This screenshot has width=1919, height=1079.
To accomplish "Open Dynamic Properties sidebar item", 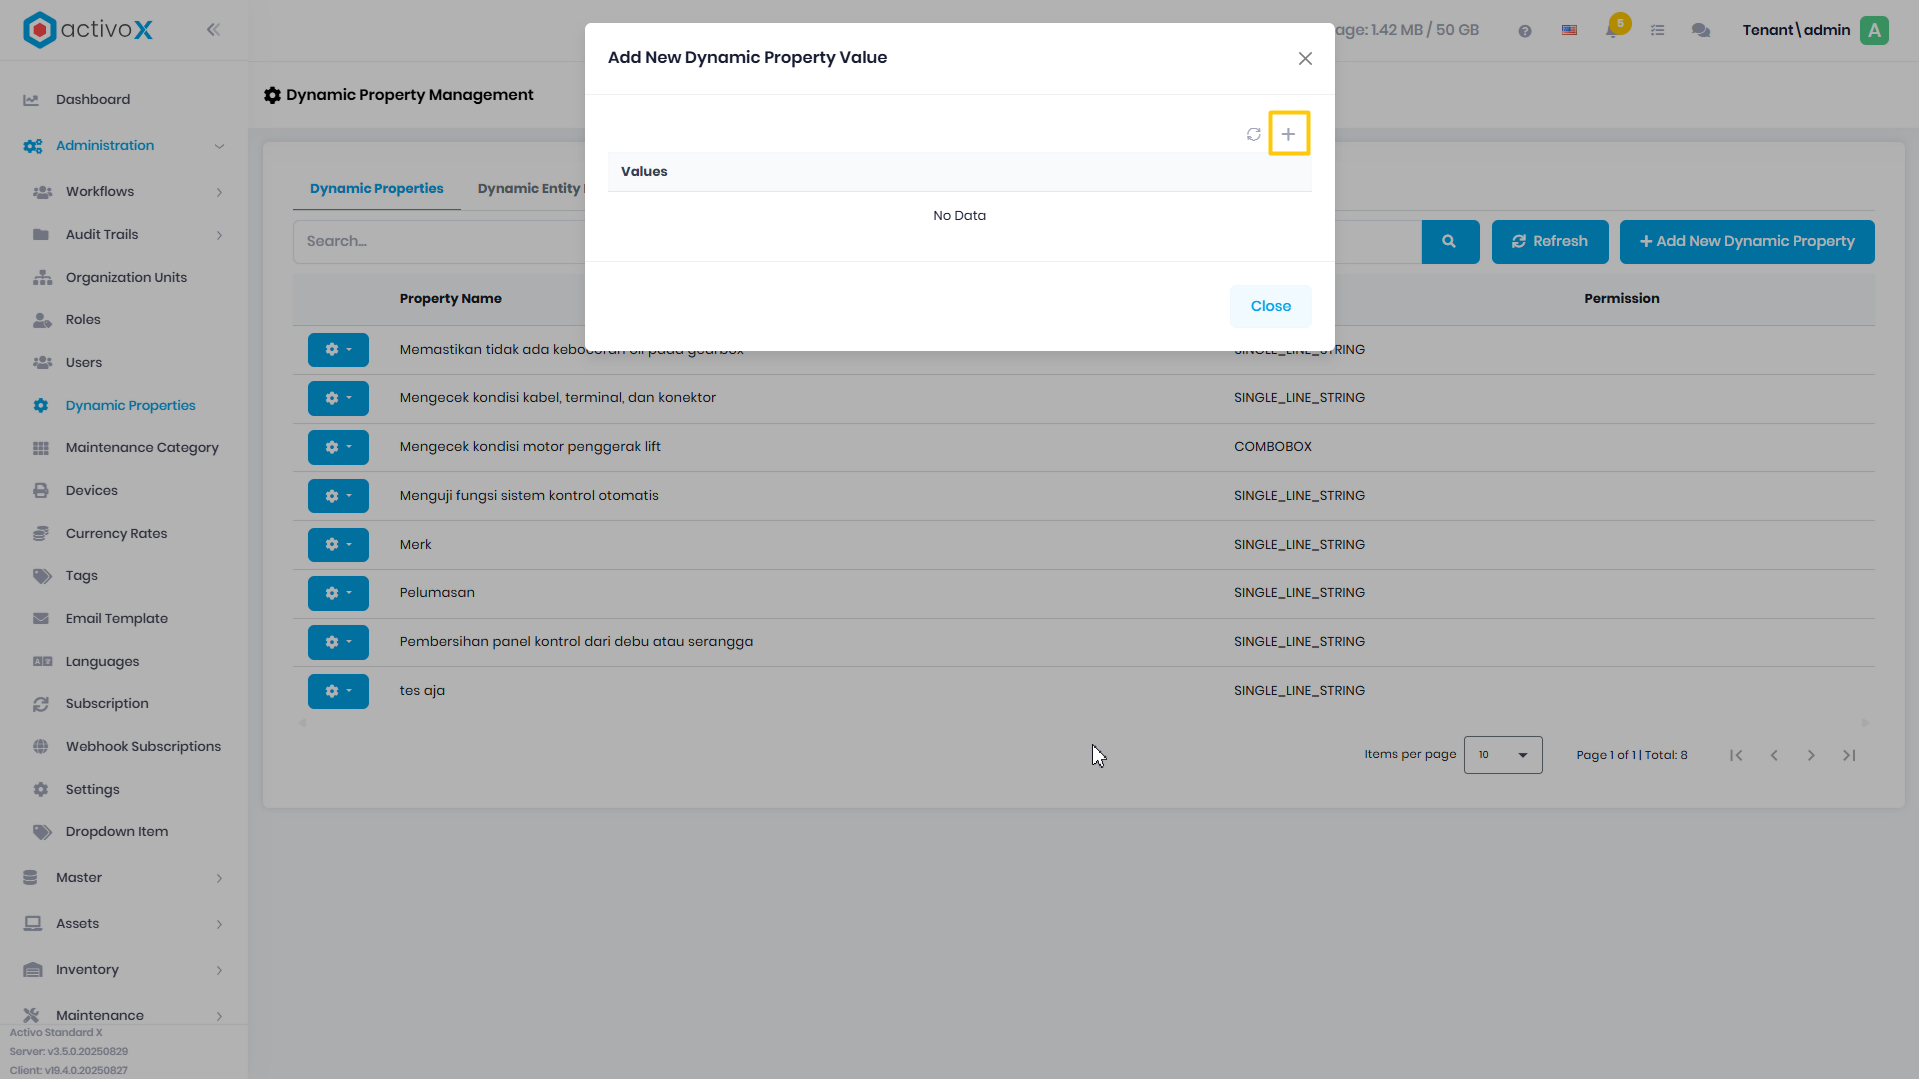I will coord(130,406).
